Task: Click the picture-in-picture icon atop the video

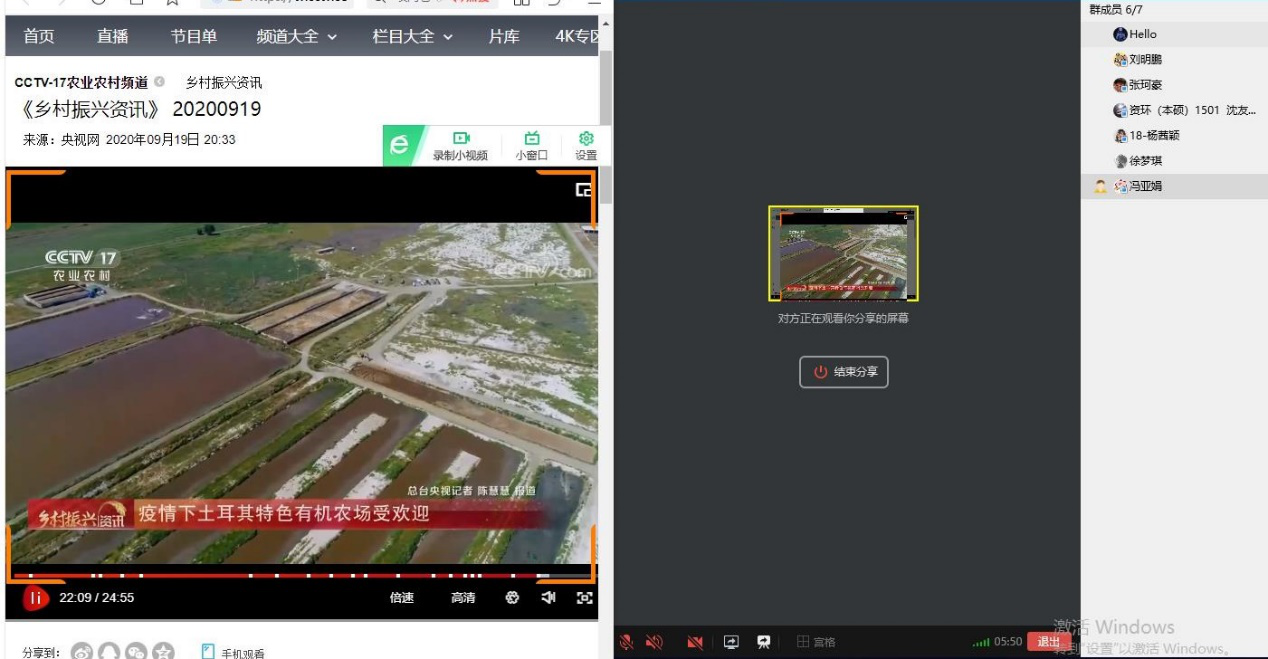Action: click(x=584, y=190)
